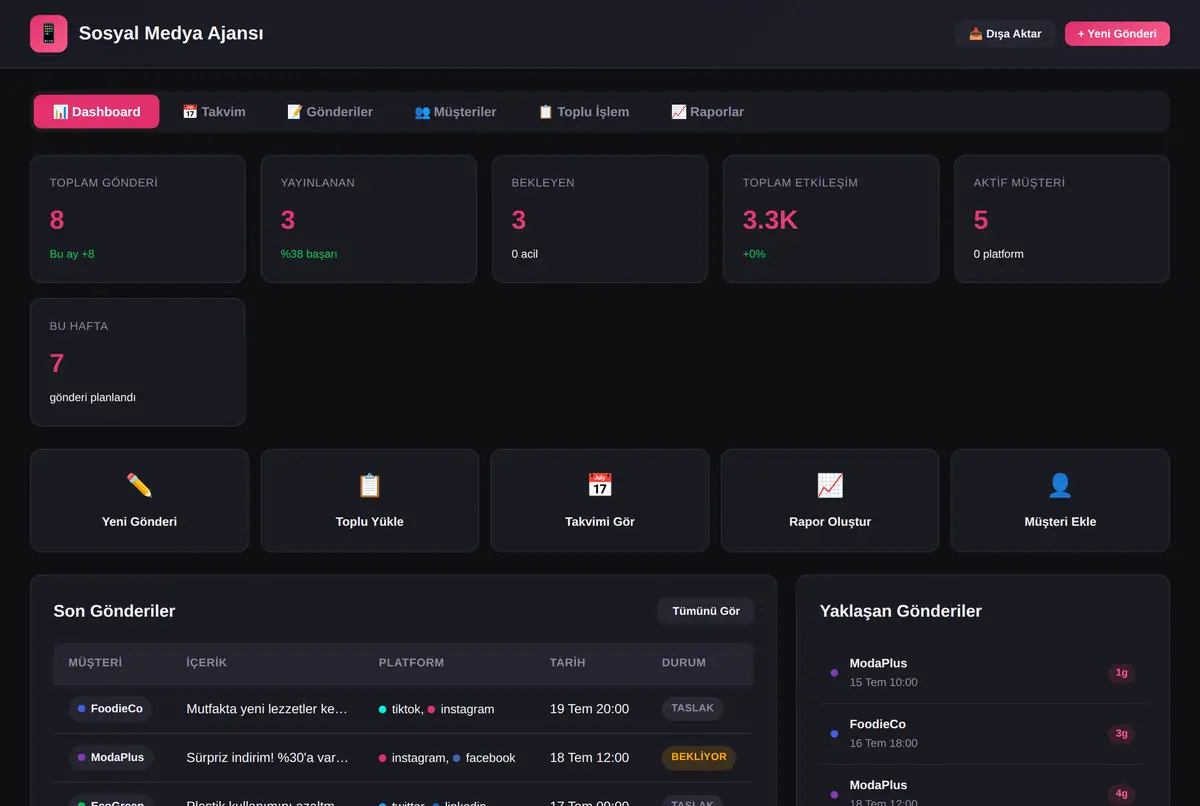This screenshot has width=1200, height=806.
Task: Click the FoodieCo badge in the Son Gönderiler table
Action: point(110,709)
